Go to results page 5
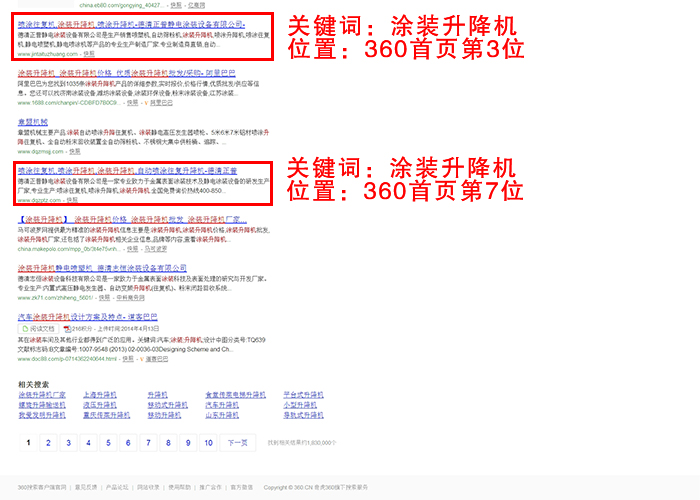This screenshot has width=700, height=500. [x=108, y=443]
